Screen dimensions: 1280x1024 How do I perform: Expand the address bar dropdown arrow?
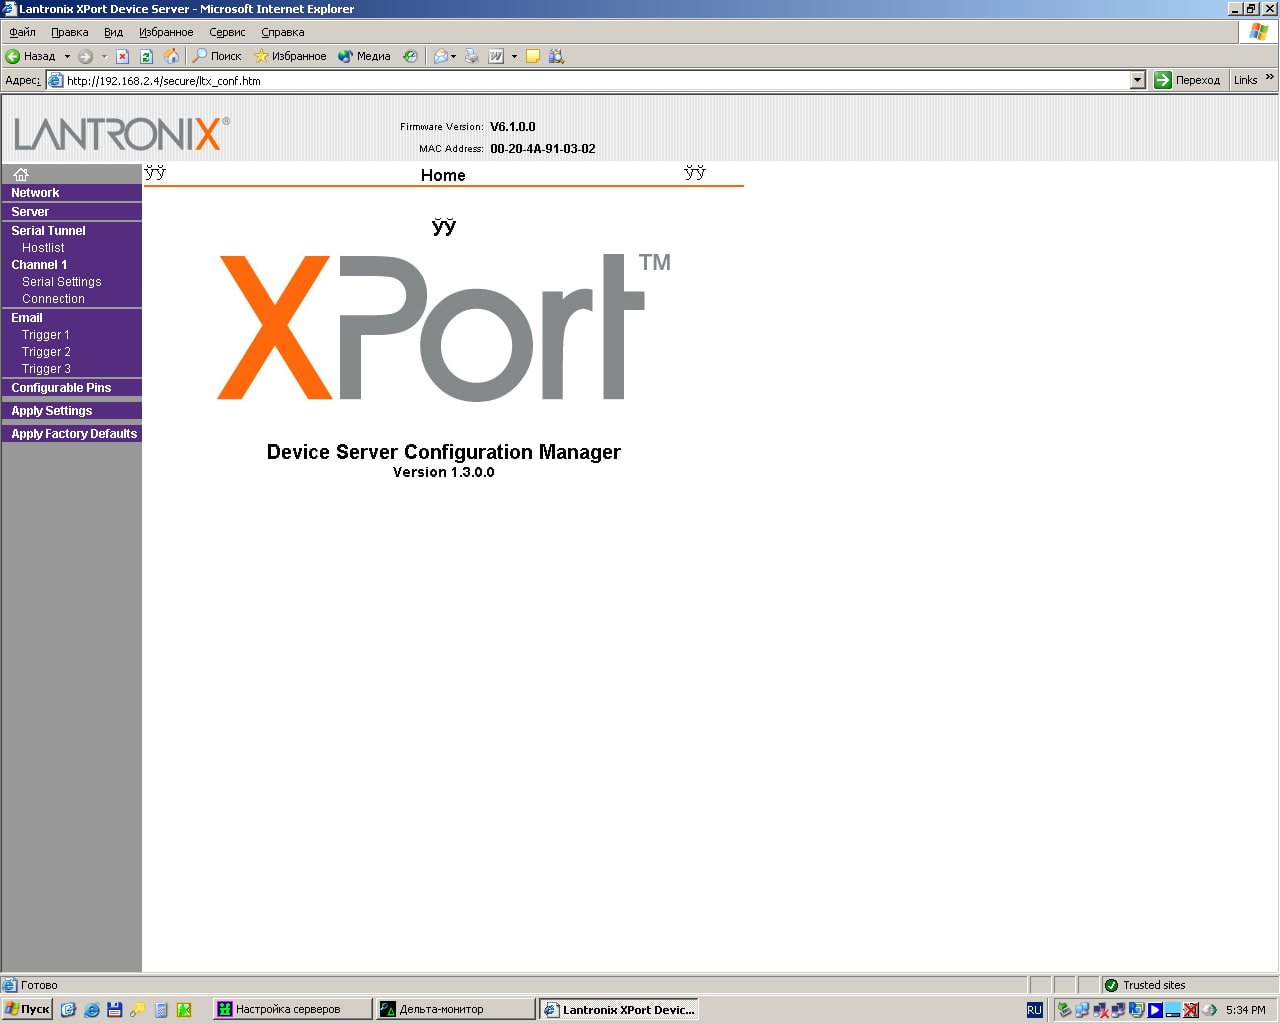1137,81
